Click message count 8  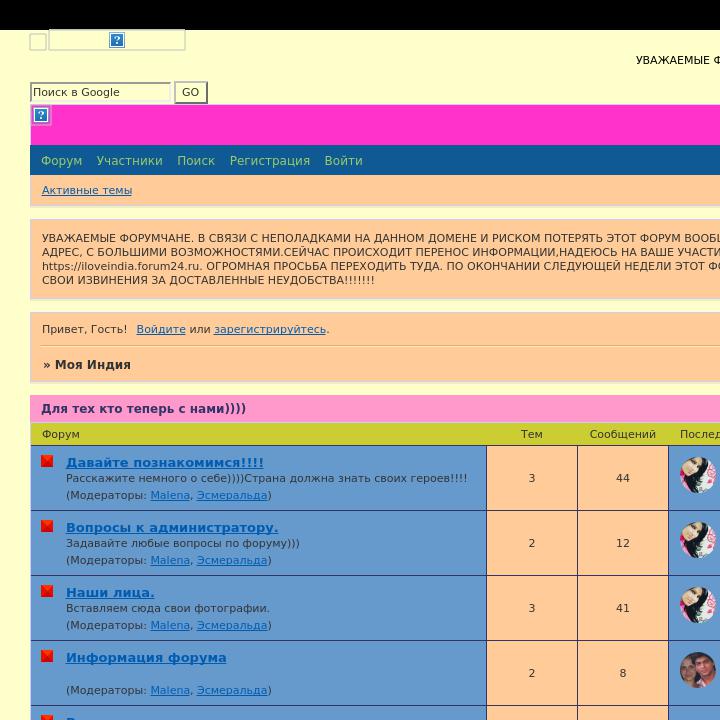pyautogui.click(x=623, y=673)
